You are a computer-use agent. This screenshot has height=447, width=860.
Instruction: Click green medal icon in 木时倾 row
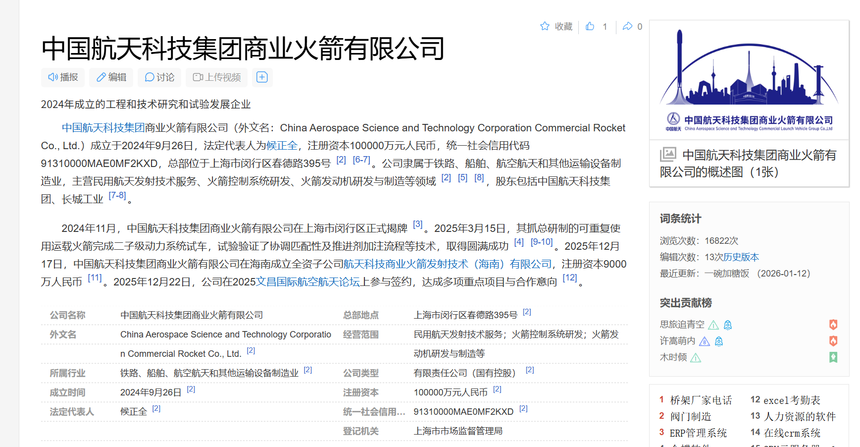click(x=833, y=358)
